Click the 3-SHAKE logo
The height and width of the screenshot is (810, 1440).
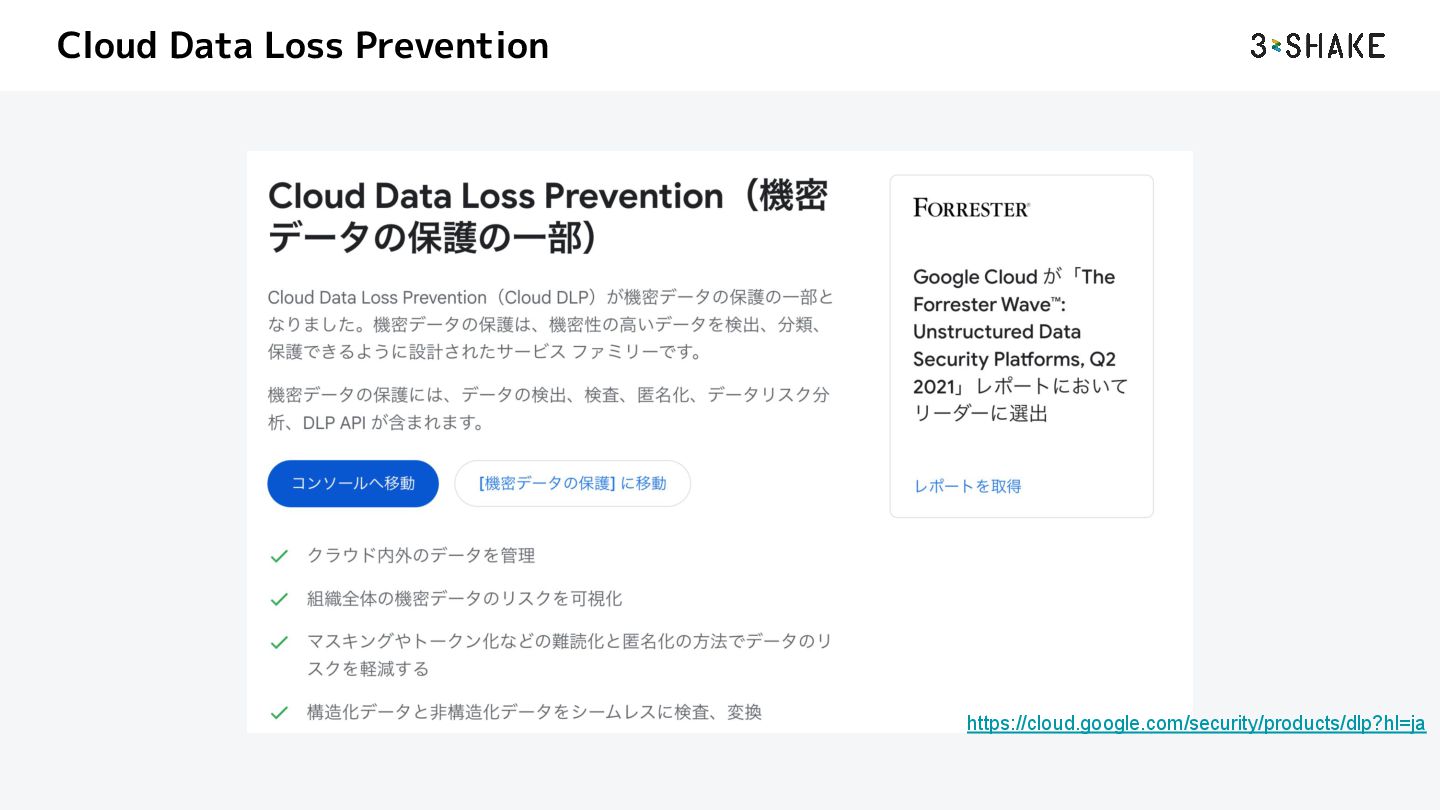coord(1317,46)
